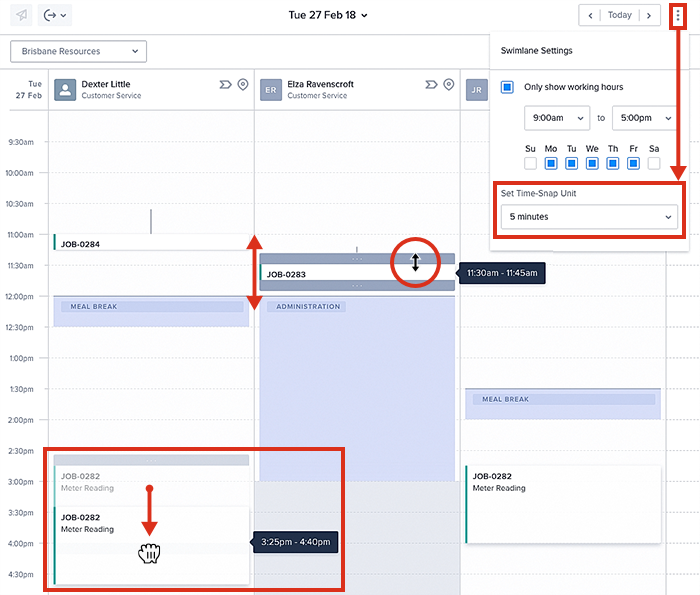Go to previous day with left arrow
The height and width of the screenshot is (595, 700).
coord(591,15)
